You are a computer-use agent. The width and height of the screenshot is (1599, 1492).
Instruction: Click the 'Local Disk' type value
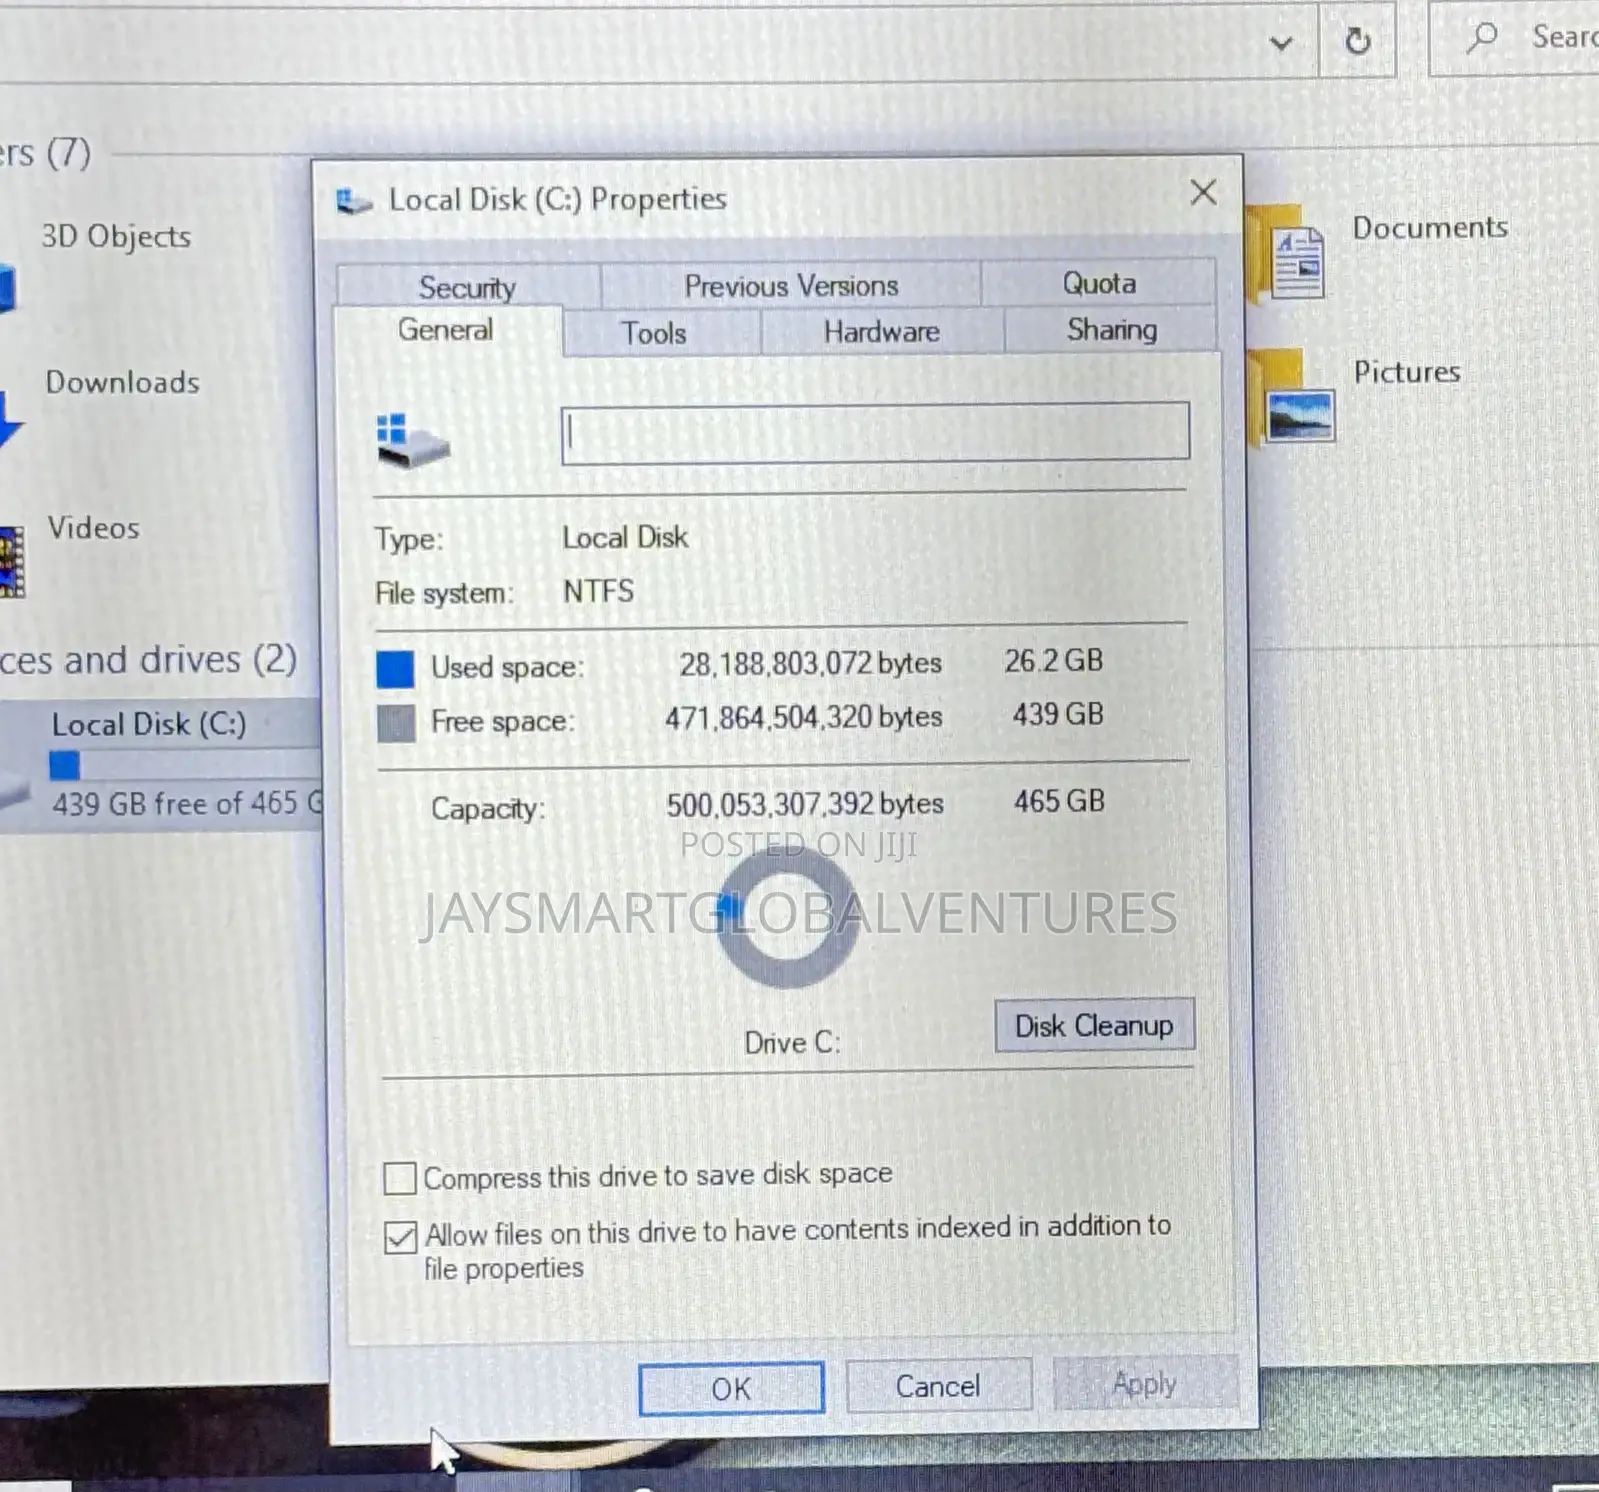tap(625, 537)
